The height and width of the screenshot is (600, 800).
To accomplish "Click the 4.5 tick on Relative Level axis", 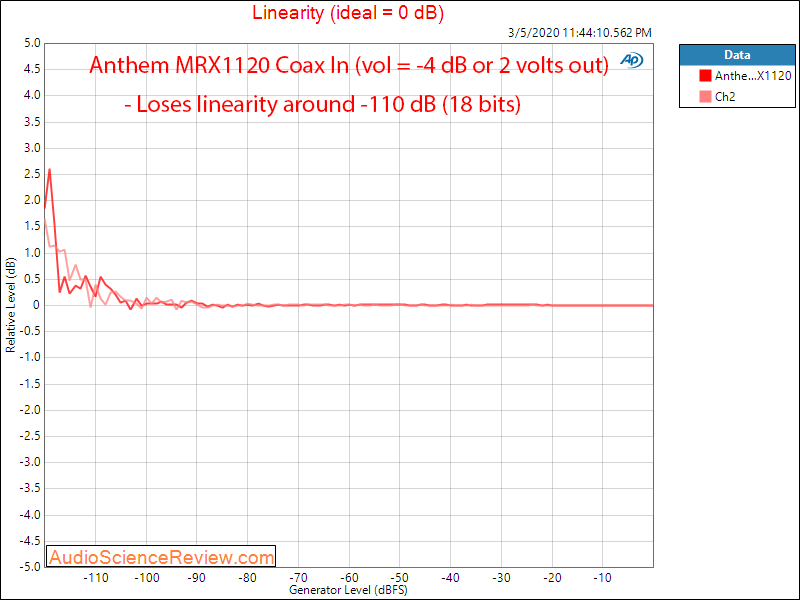I will point(32,69).
